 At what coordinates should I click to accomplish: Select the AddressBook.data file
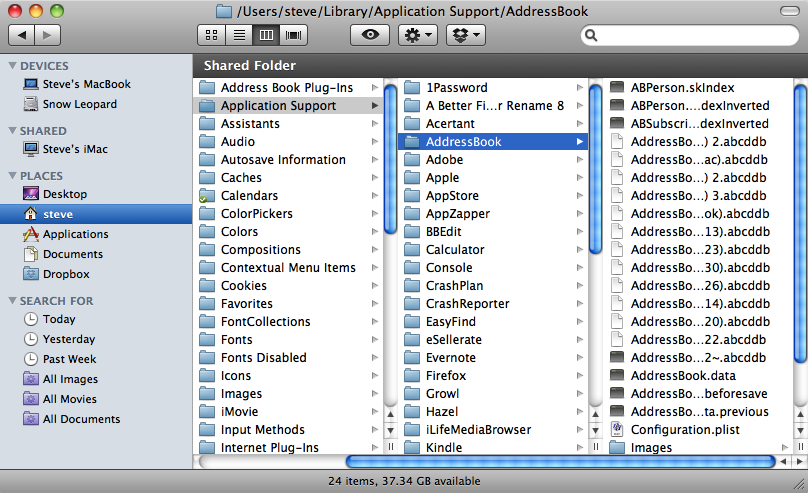tap(698, 376)
